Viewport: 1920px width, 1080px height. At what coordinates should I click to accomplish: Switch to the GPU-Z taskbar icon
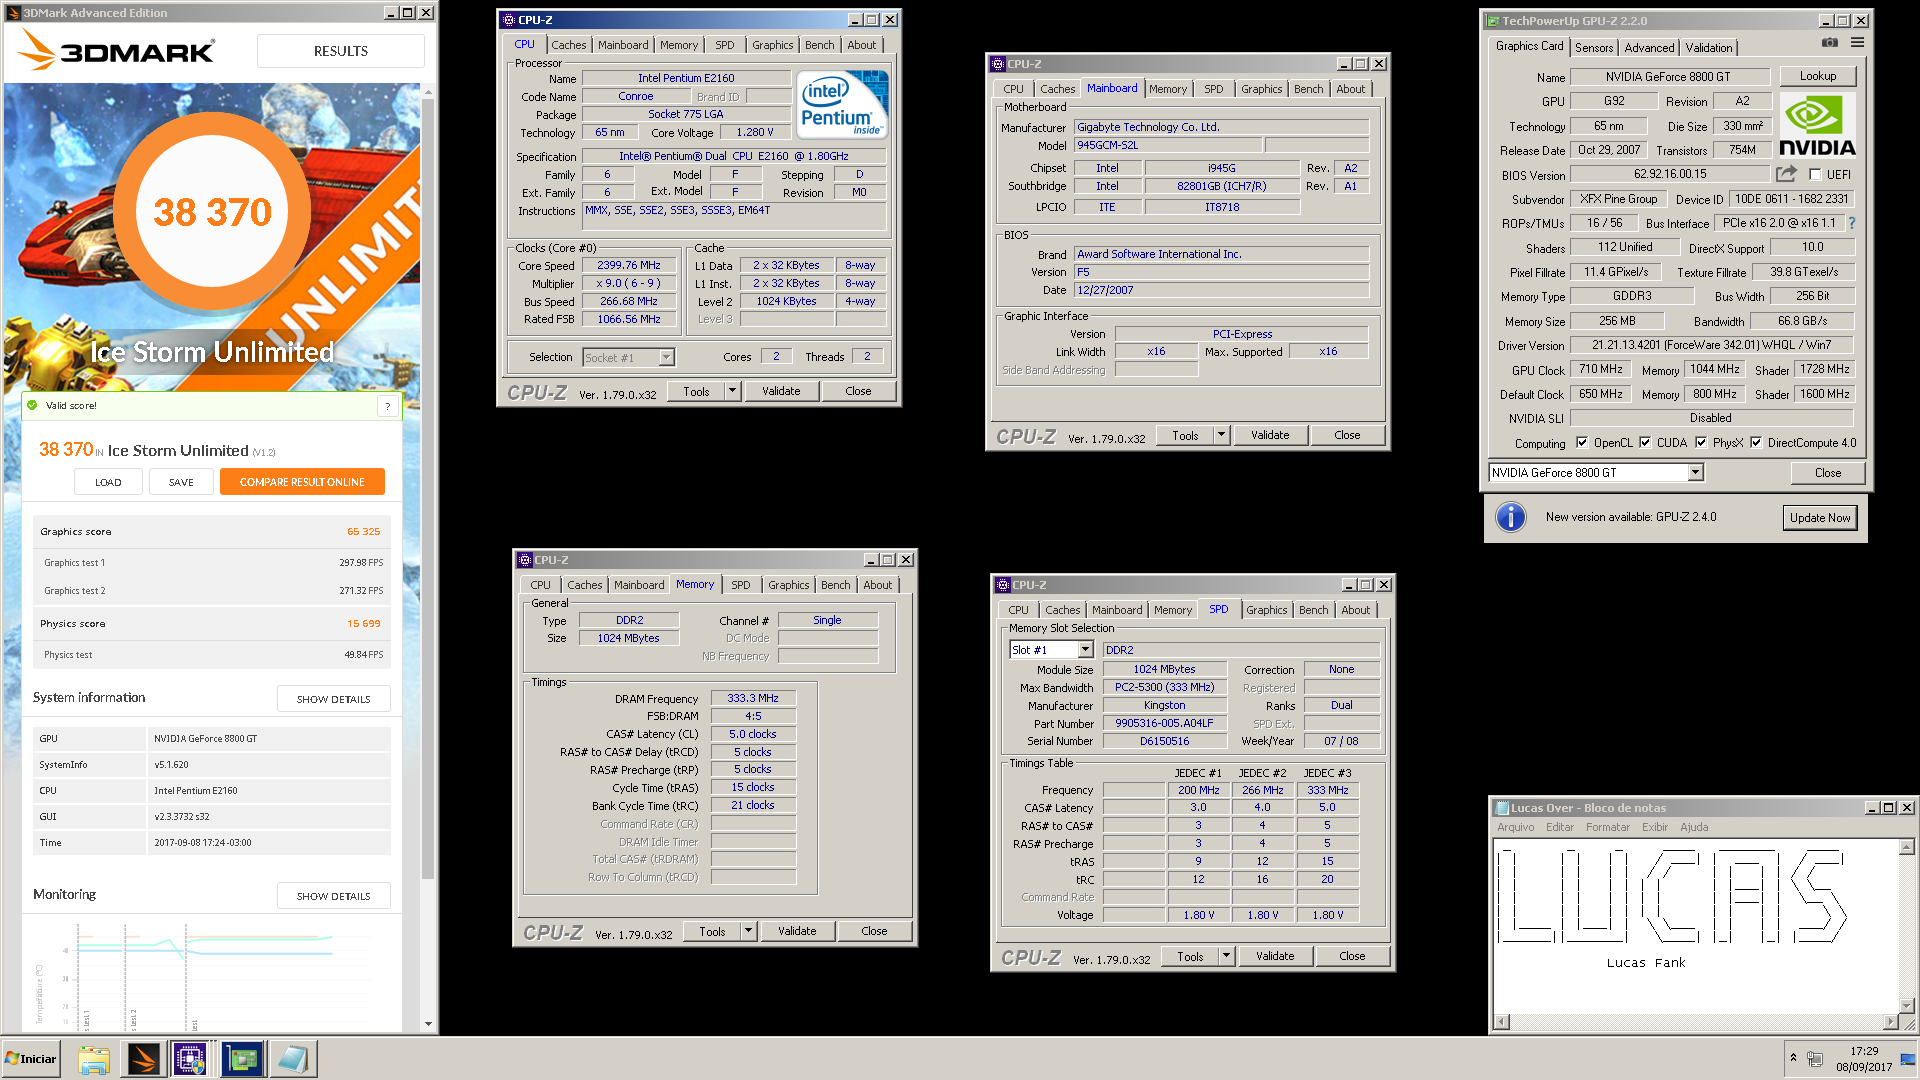click(x=242, y=1059)
